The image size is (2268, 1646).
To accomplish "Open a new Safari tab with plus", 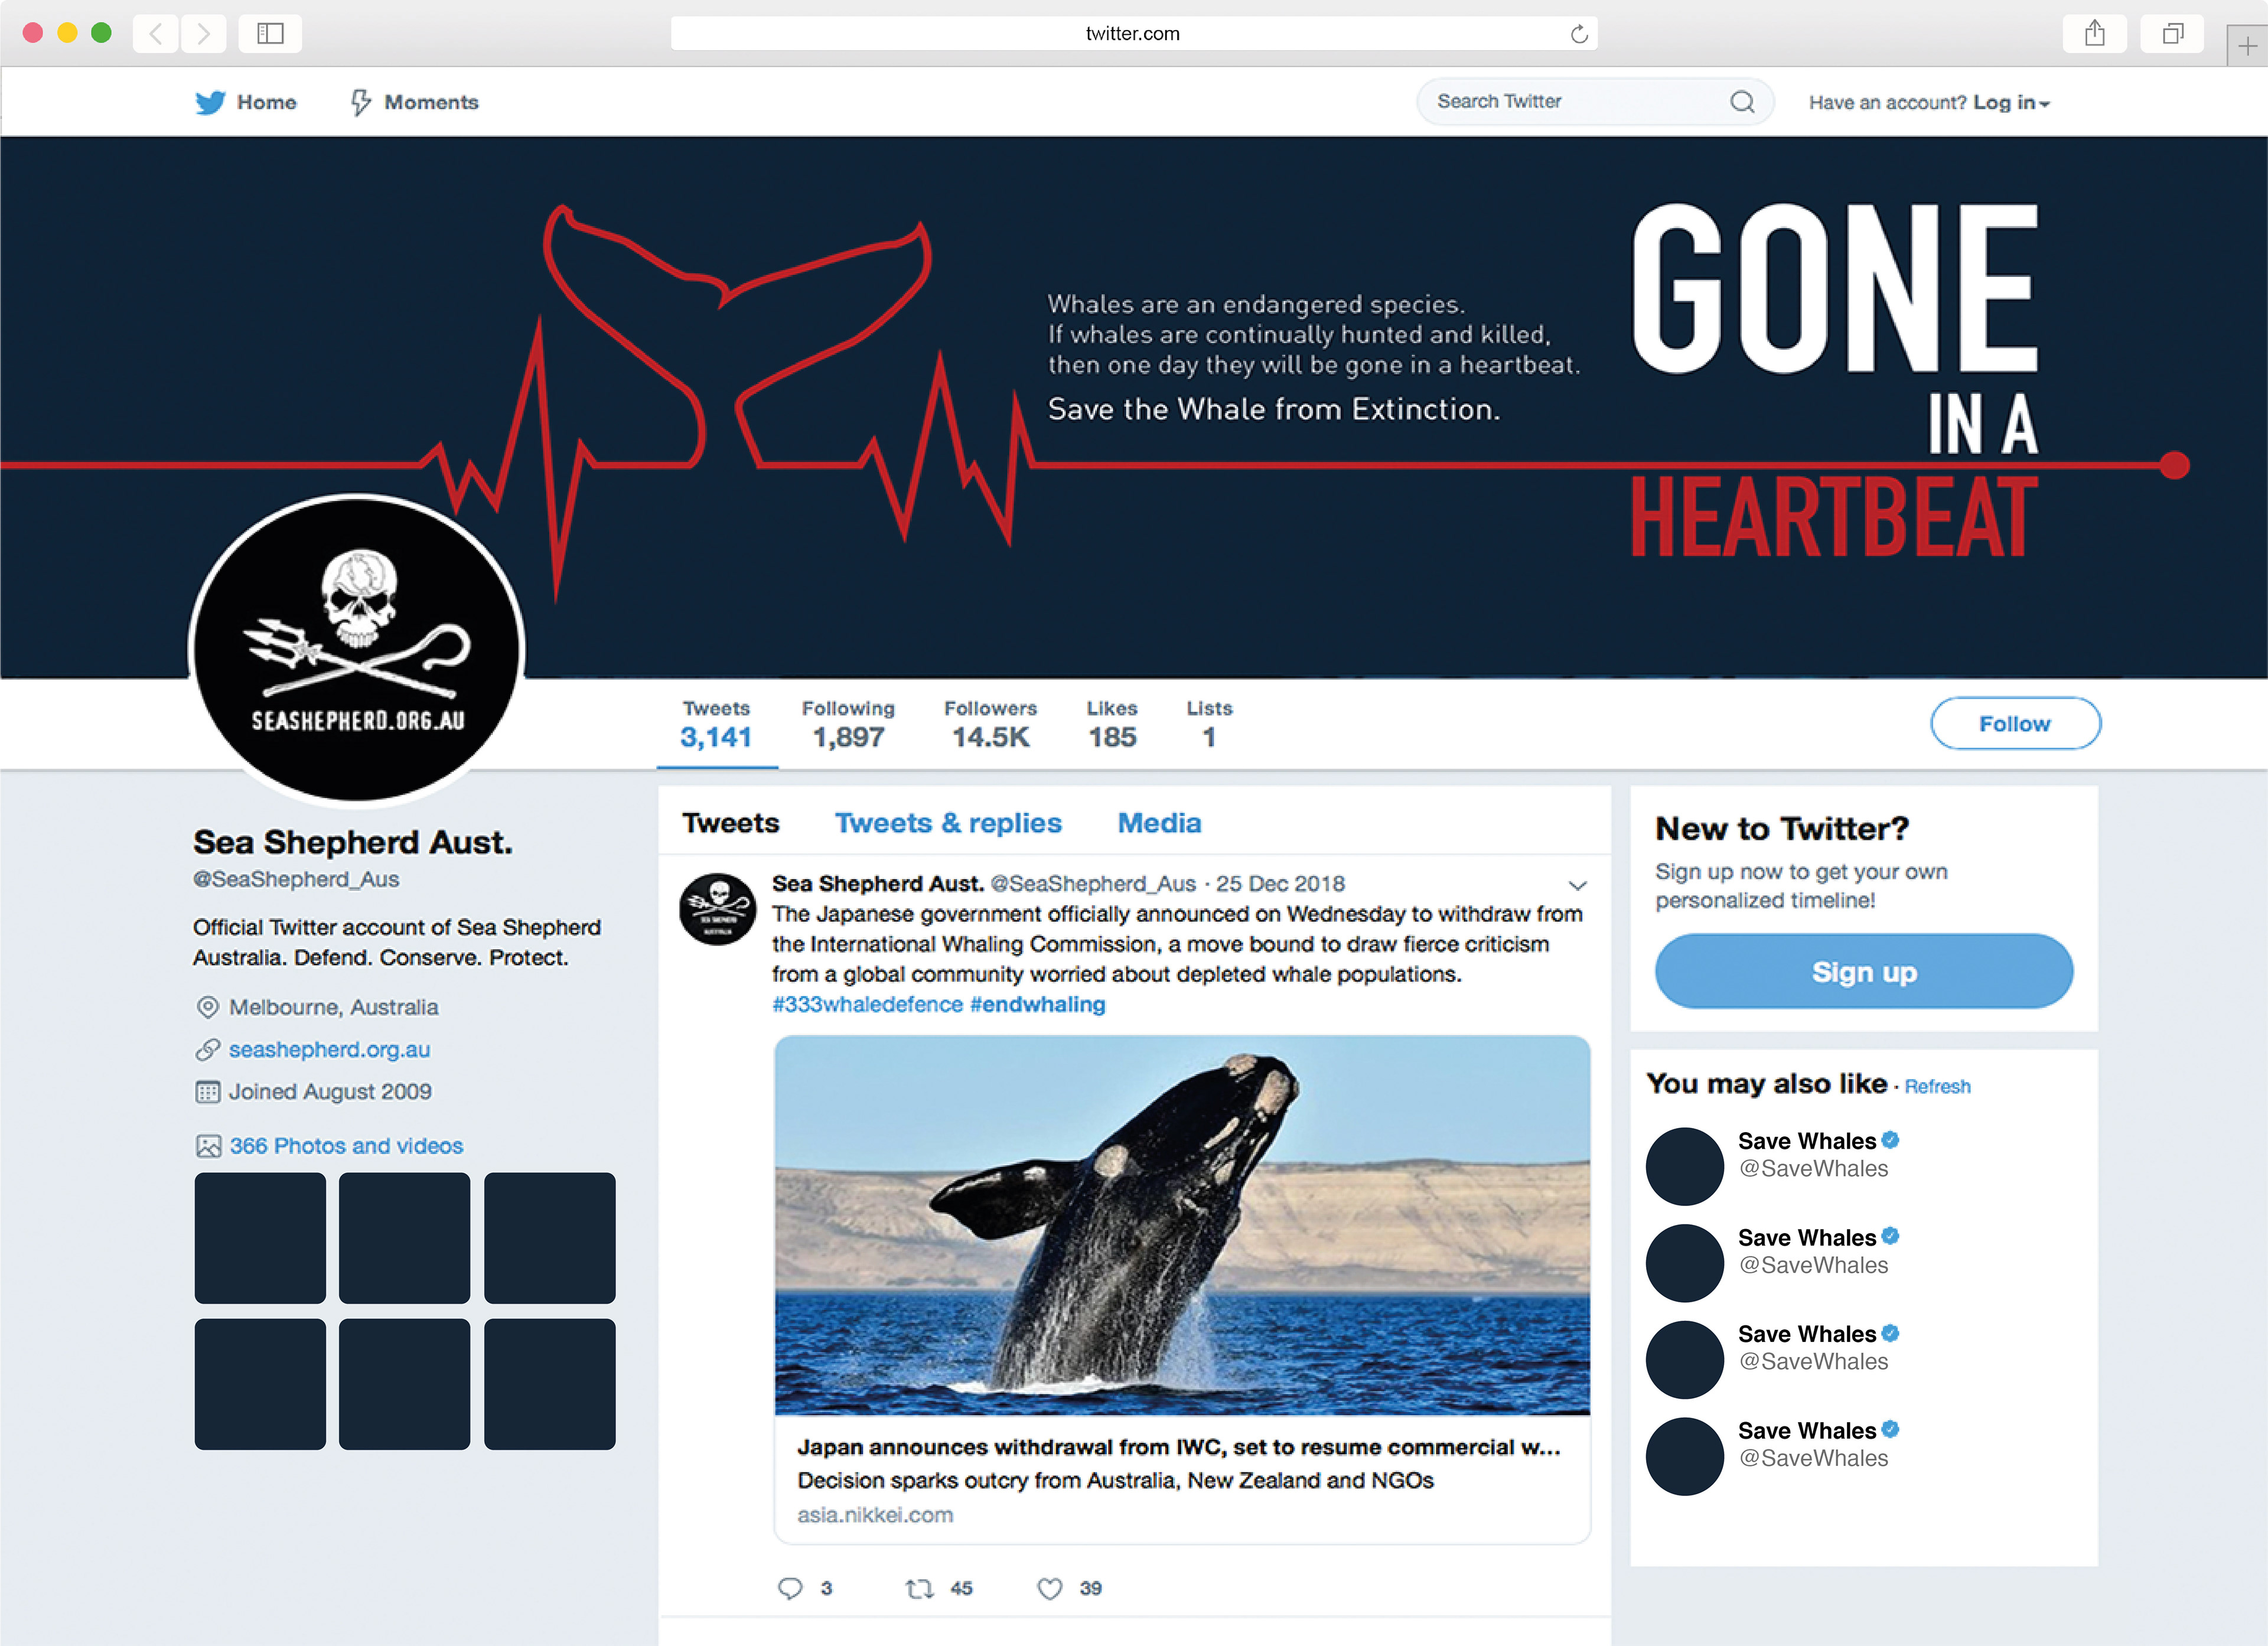I will (x=2247, y=46).
